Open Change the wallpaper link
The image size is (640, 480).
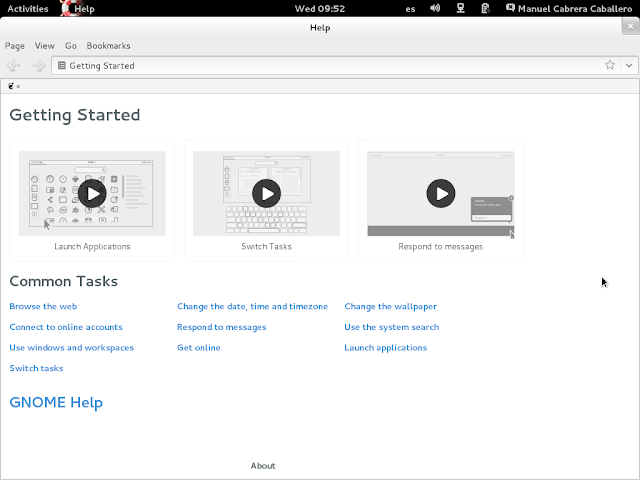(391, 306)
